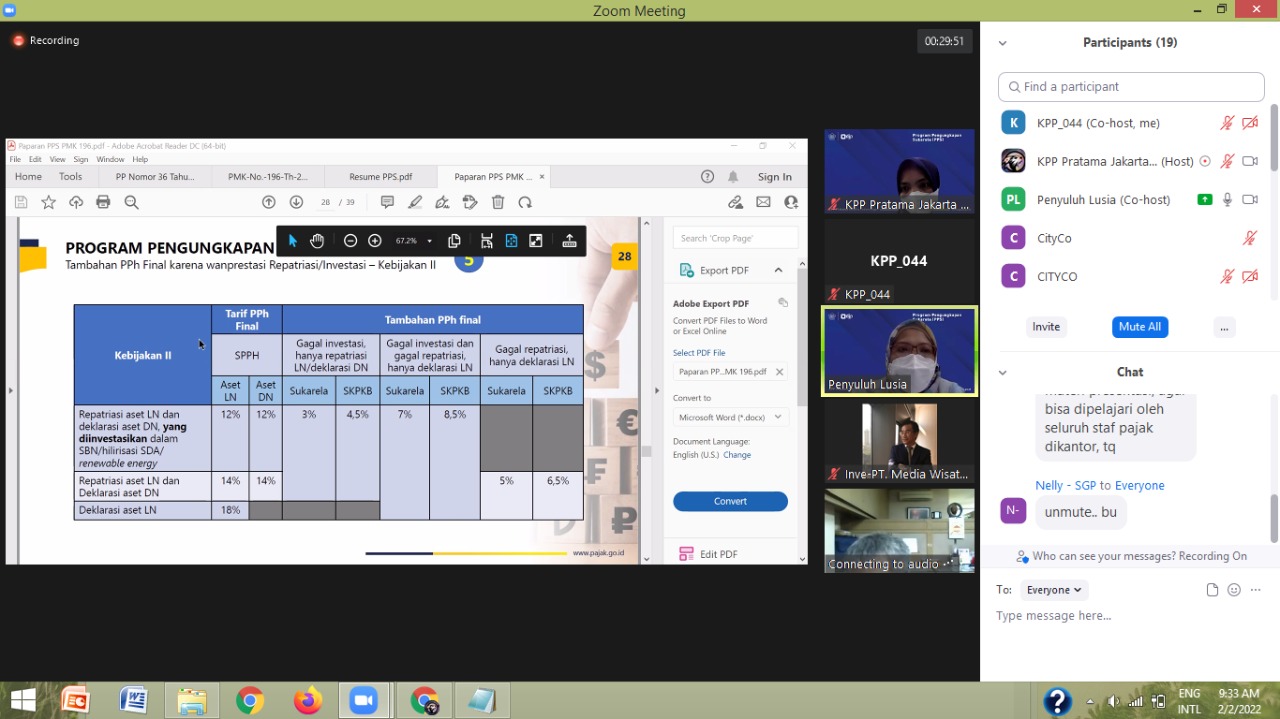
Task: Click the attach file icon in chat
Action: tap(1212, 590)
